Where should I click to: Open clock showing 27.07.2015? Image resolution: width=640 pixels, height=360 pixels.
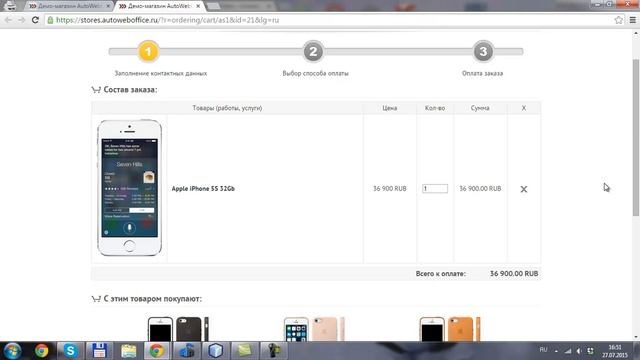pos(615,351)
